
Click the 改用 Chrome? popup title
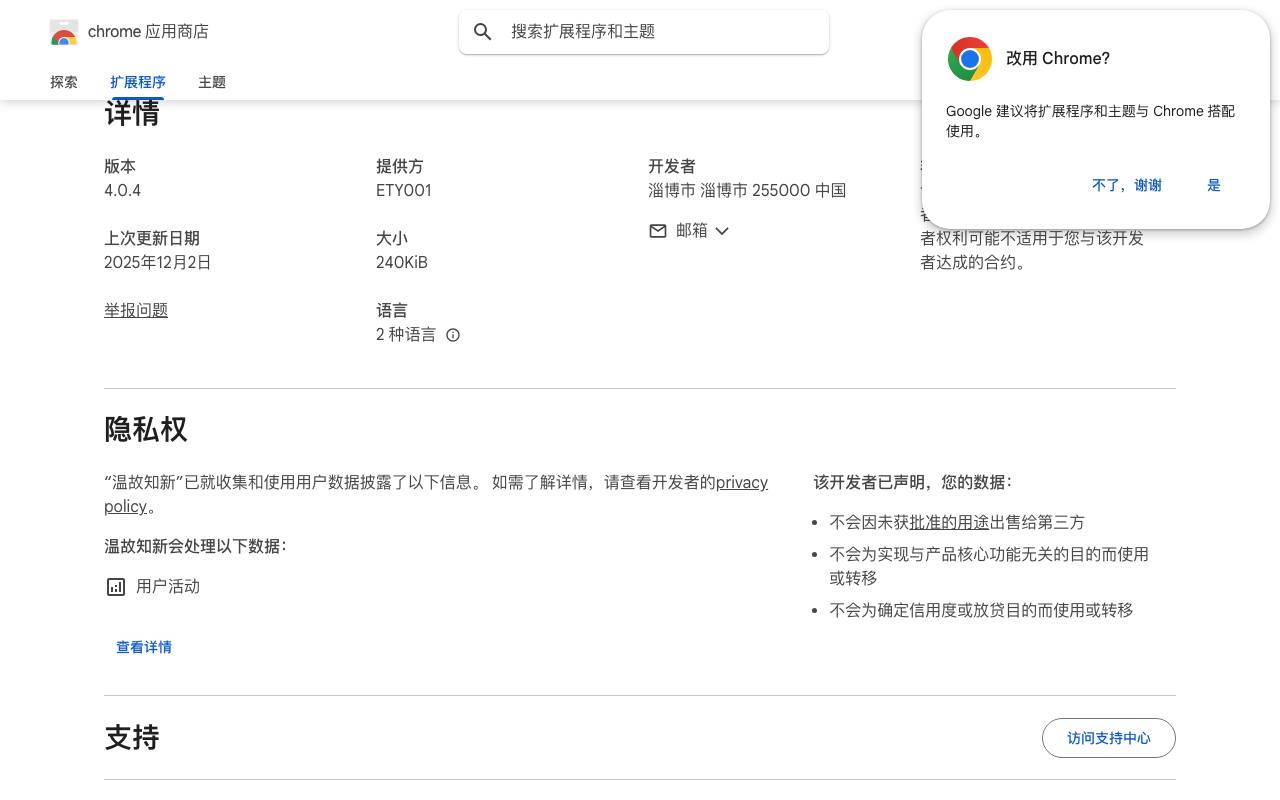(1058, 59)
